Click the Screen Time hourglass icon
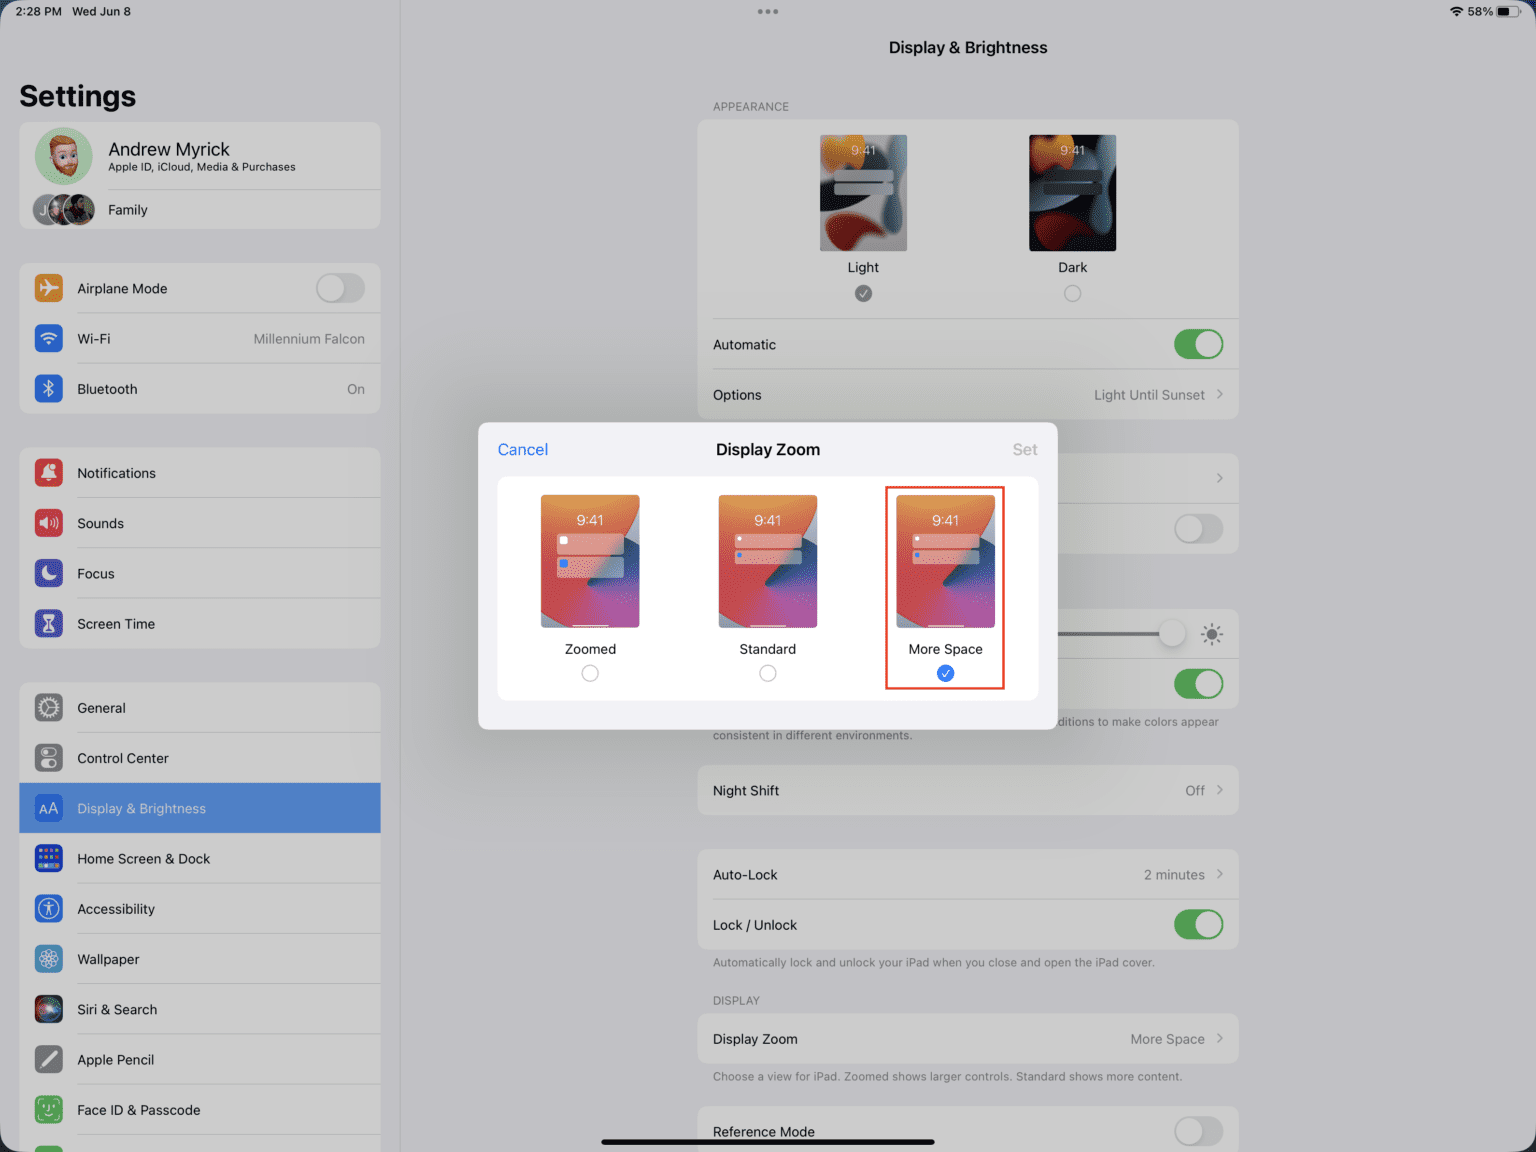 49,623
